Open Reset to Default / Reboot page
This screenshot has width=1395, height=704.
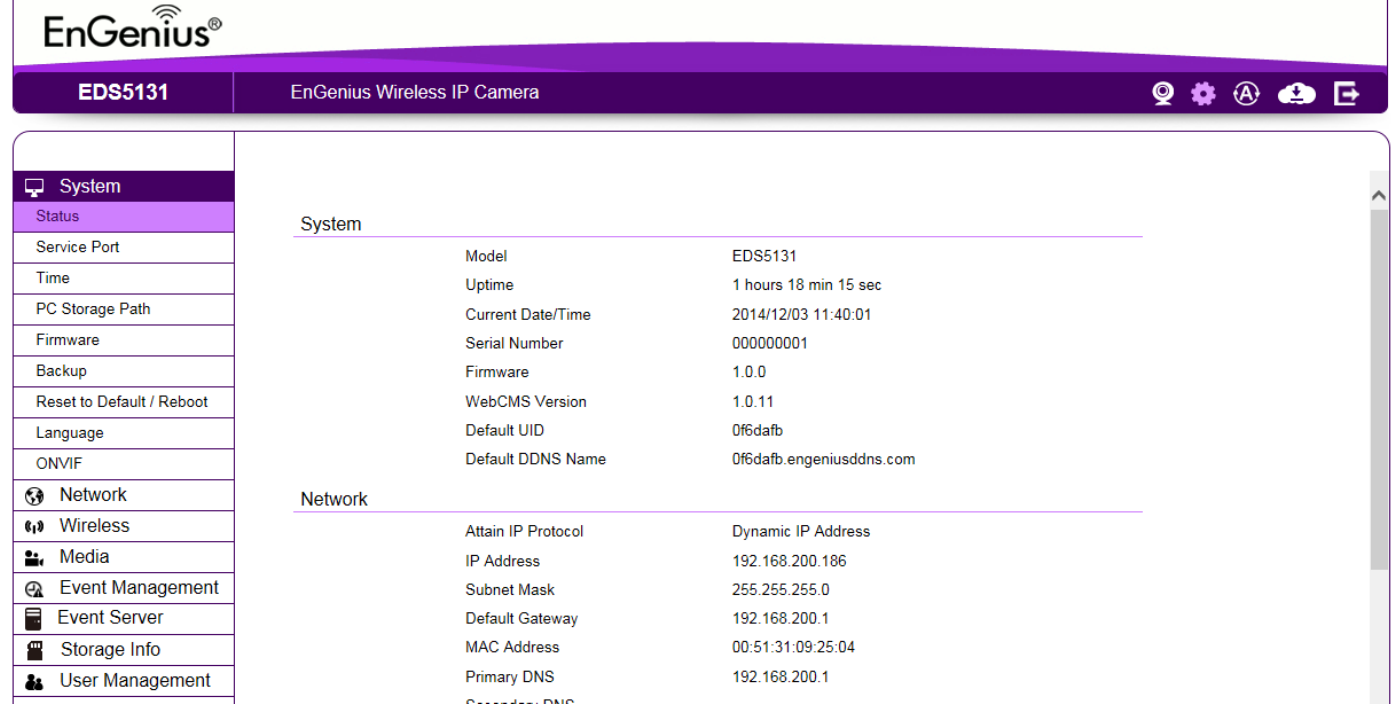pyautogui.click(x=124, y=403)
